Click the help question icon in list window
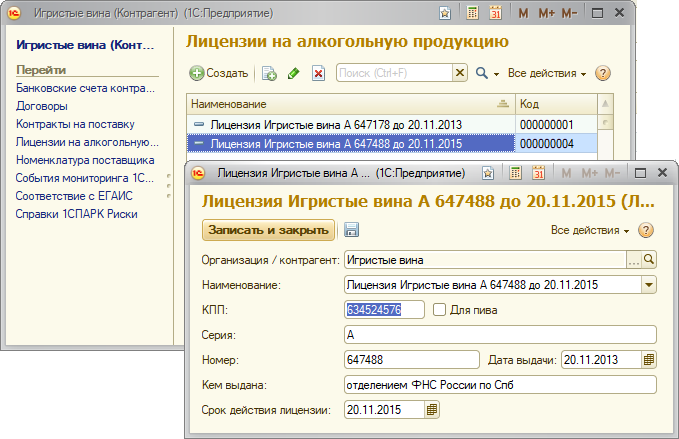The image size is (679, 439). pyautogui.click(x=603, y=73)
